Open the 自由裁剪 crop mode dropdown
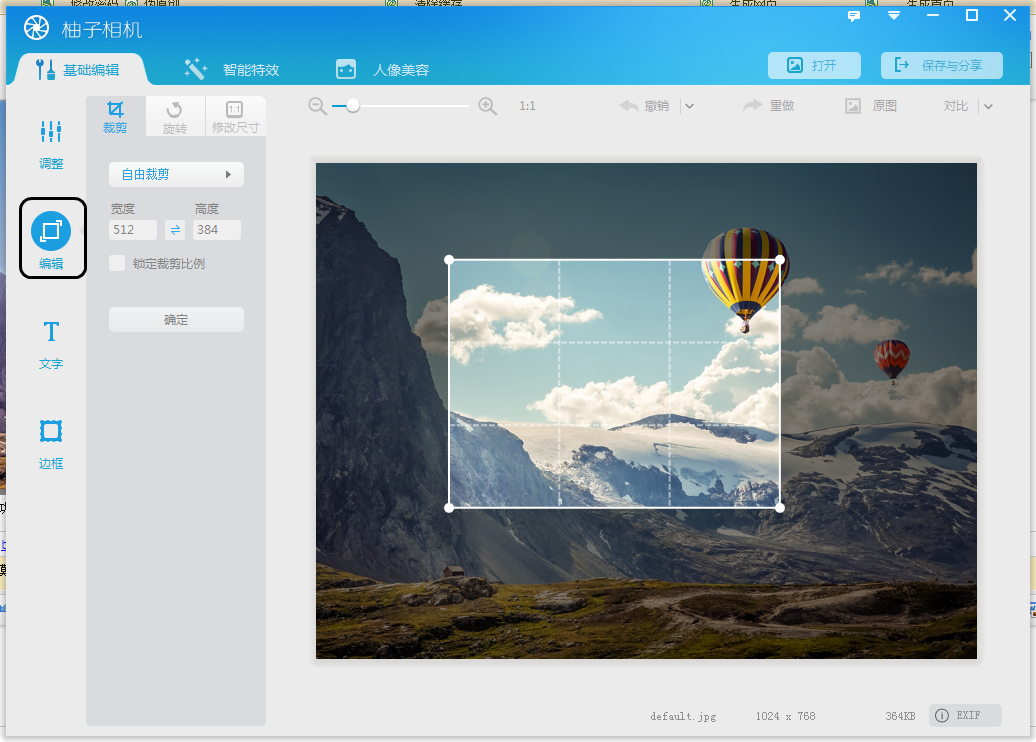This screenshot has width=1036, height=742. (176, 174)
